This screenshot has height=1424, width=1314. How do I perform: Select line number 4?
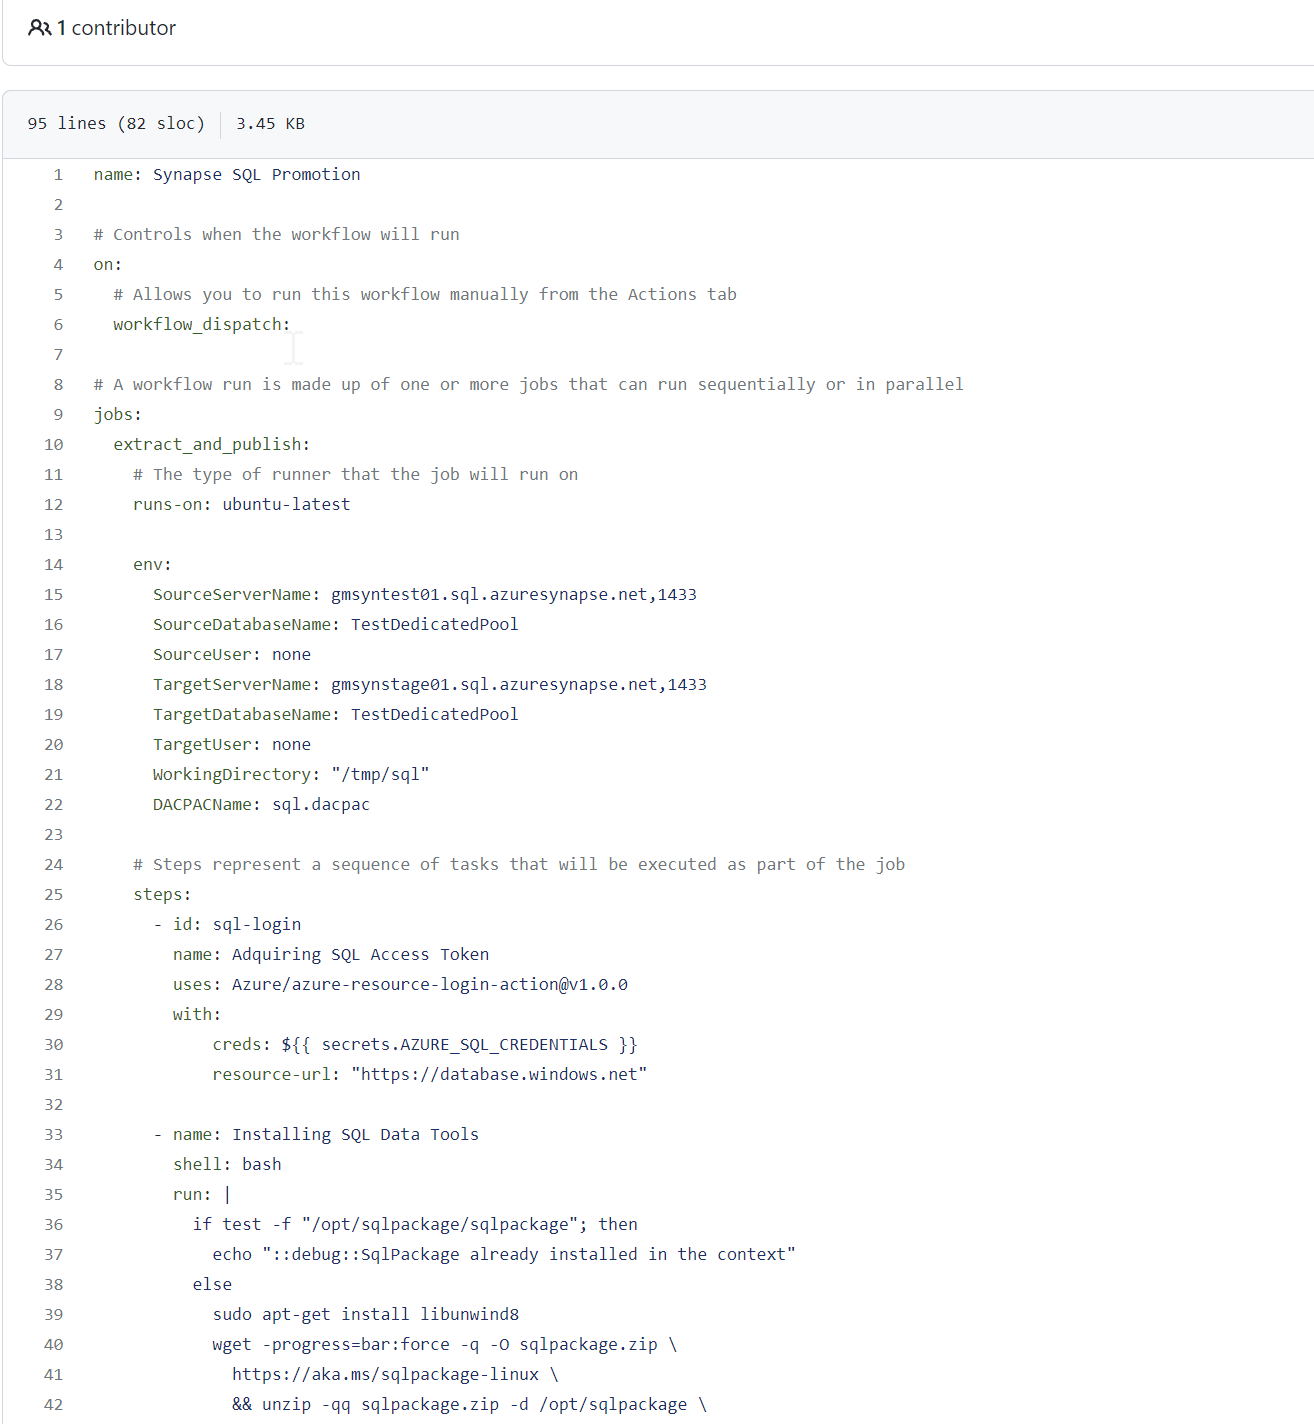[x=58, y=265]
